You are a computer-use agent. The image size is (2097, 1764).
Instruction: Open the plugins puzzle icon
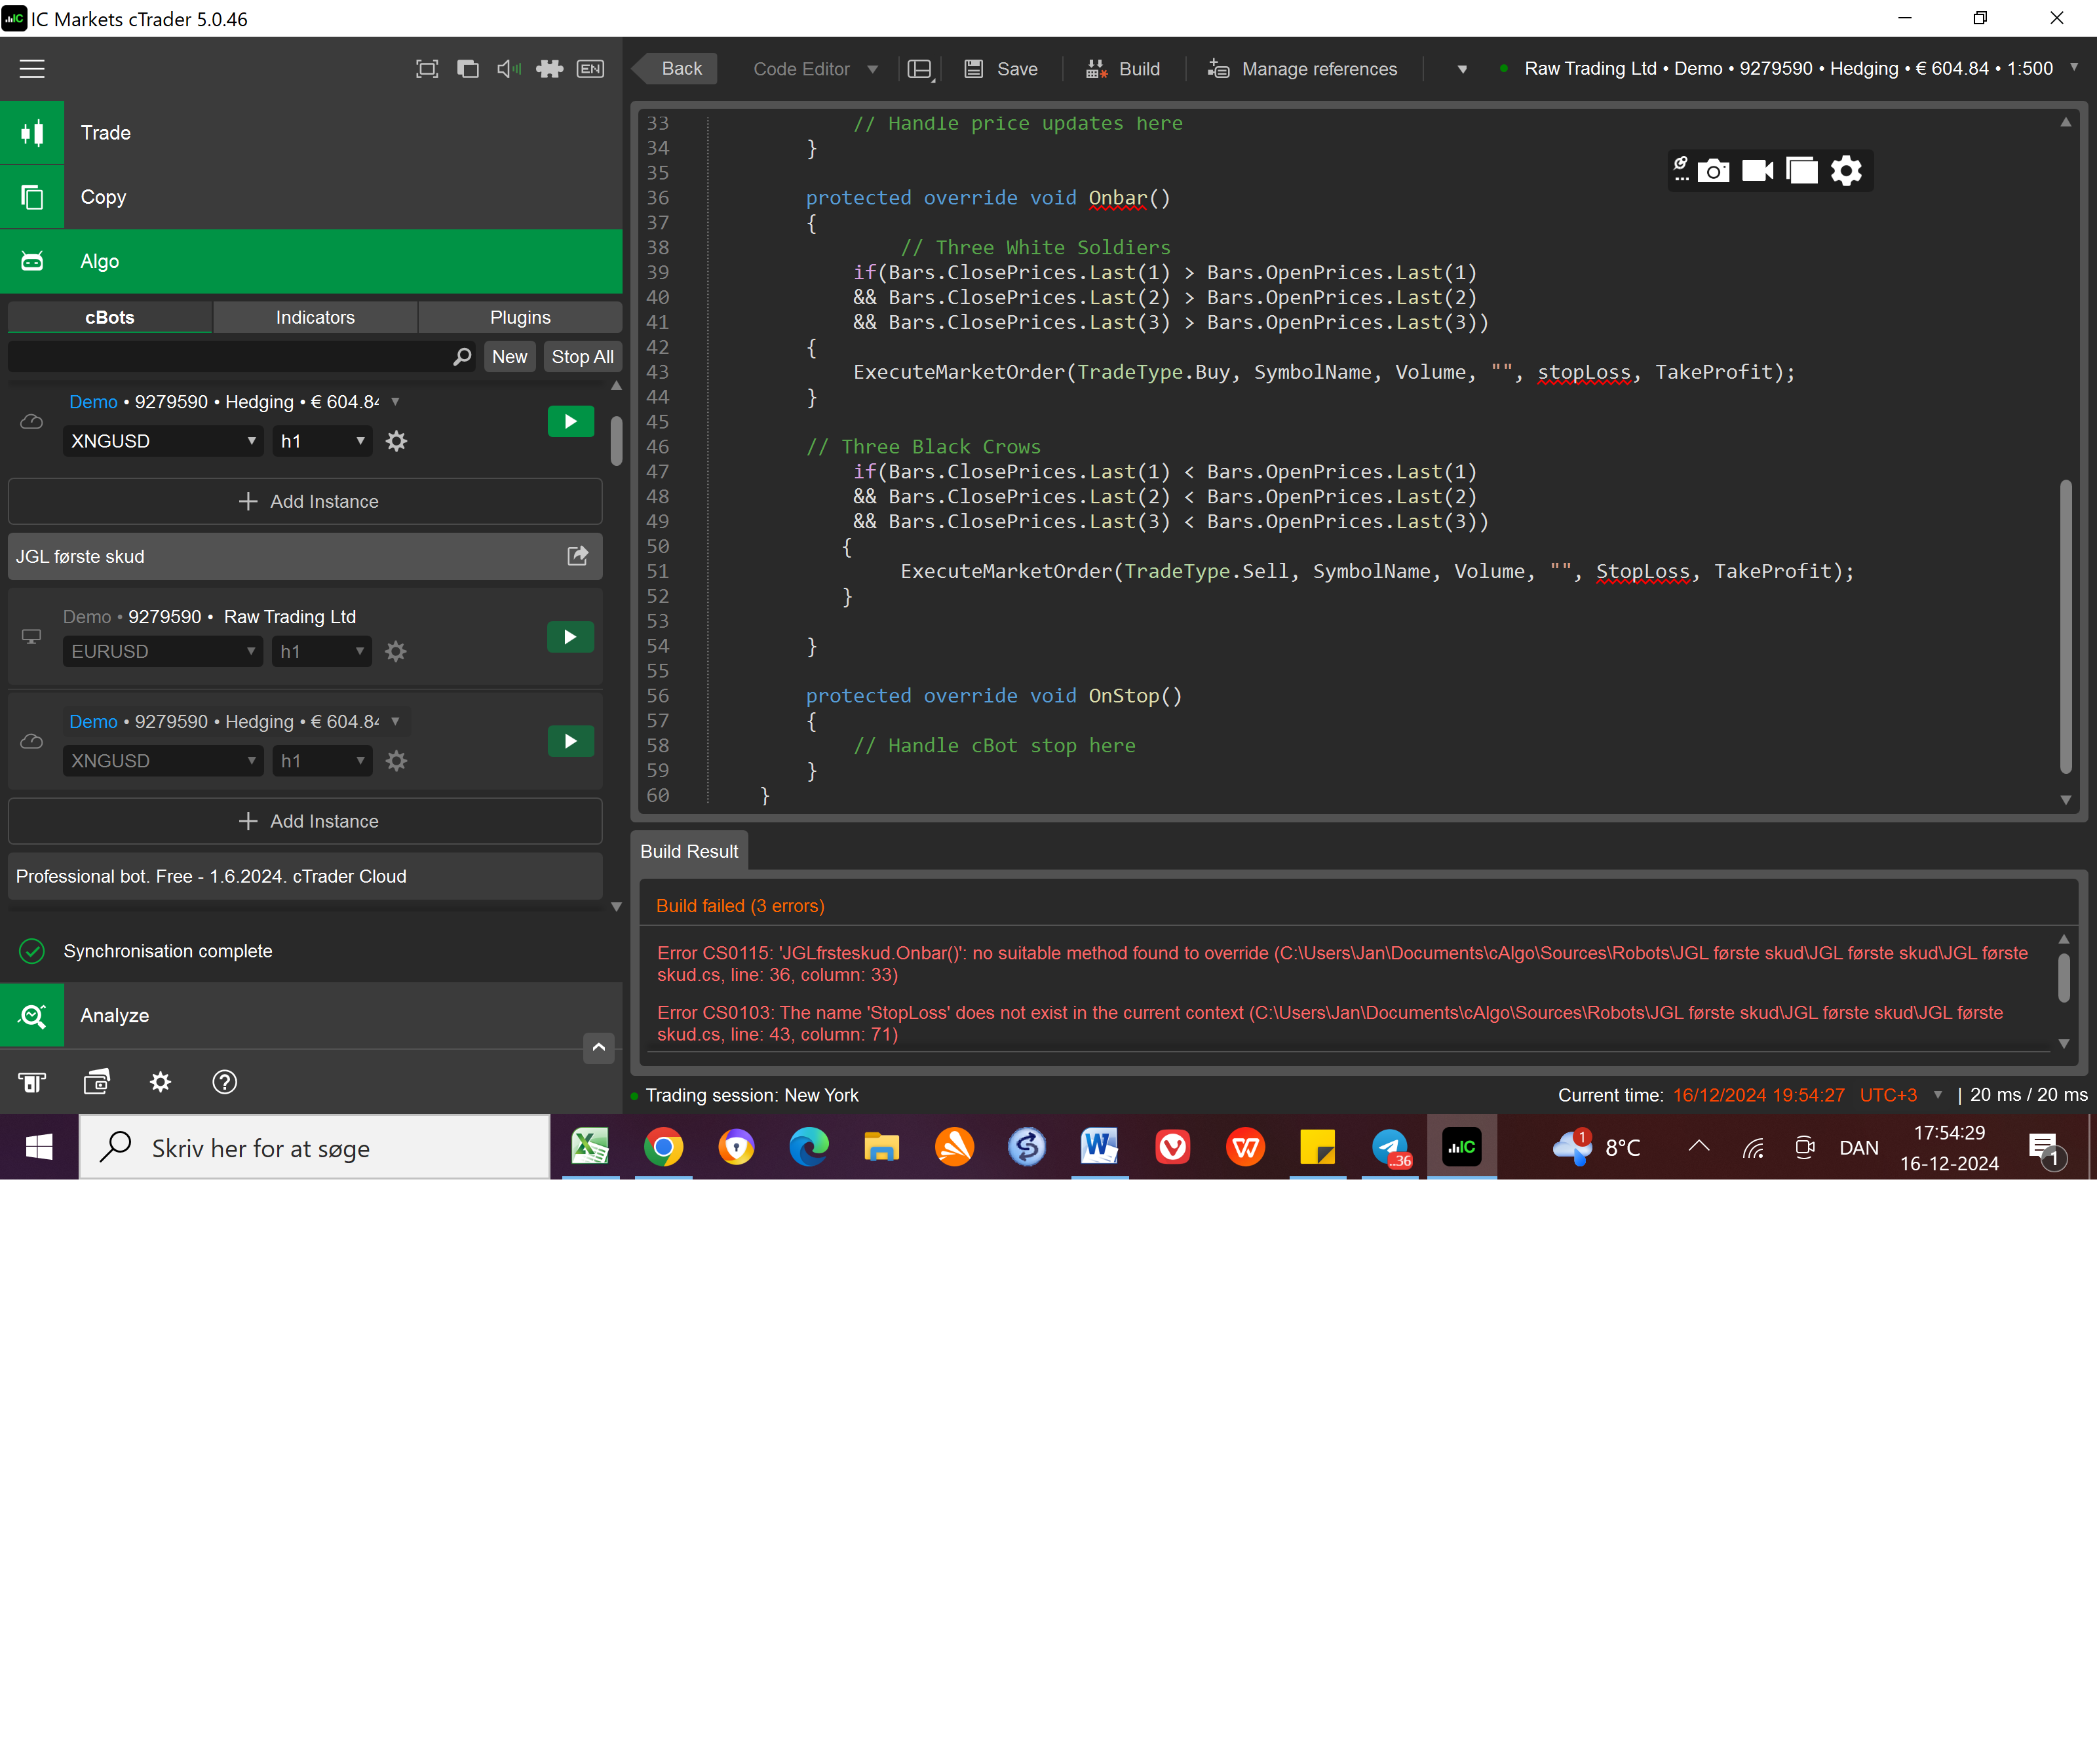pos(549,69)
